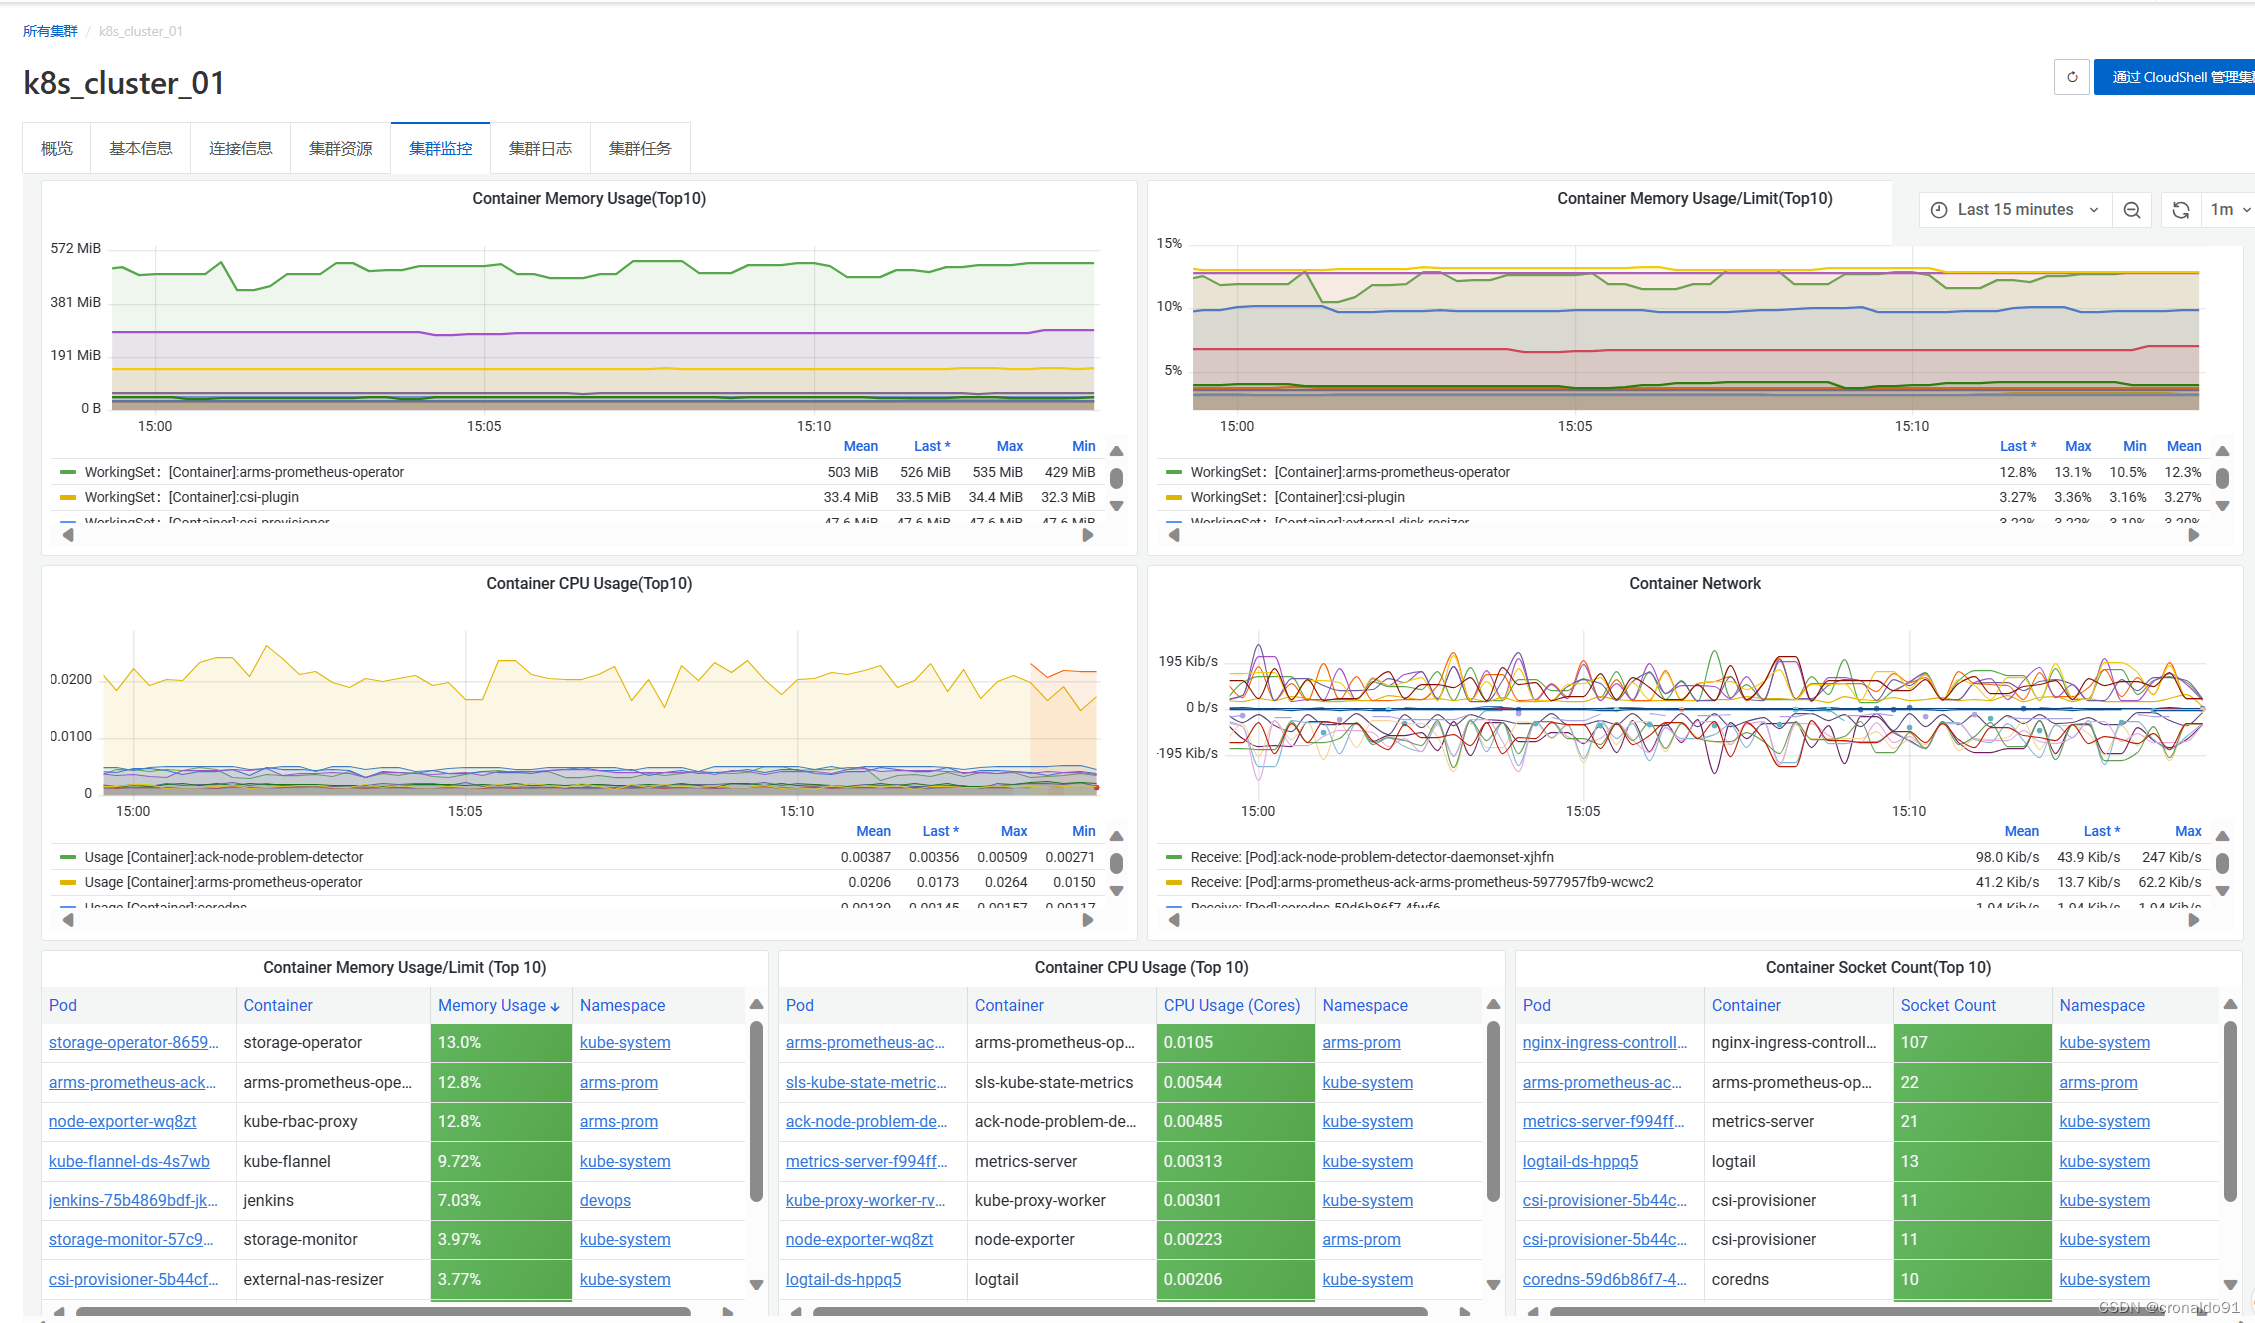Select the 集群监控 tab

pyautogui.click(x=441, y=148)
